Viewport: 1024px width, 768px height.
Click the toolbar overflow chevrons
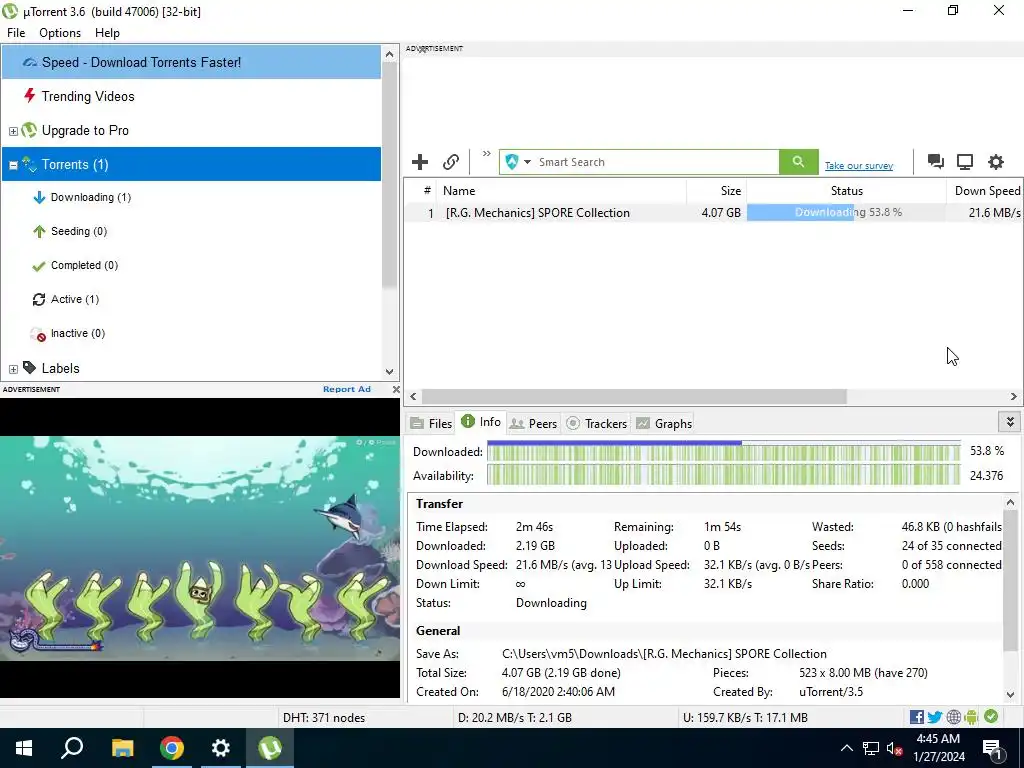tap(487, 154)
